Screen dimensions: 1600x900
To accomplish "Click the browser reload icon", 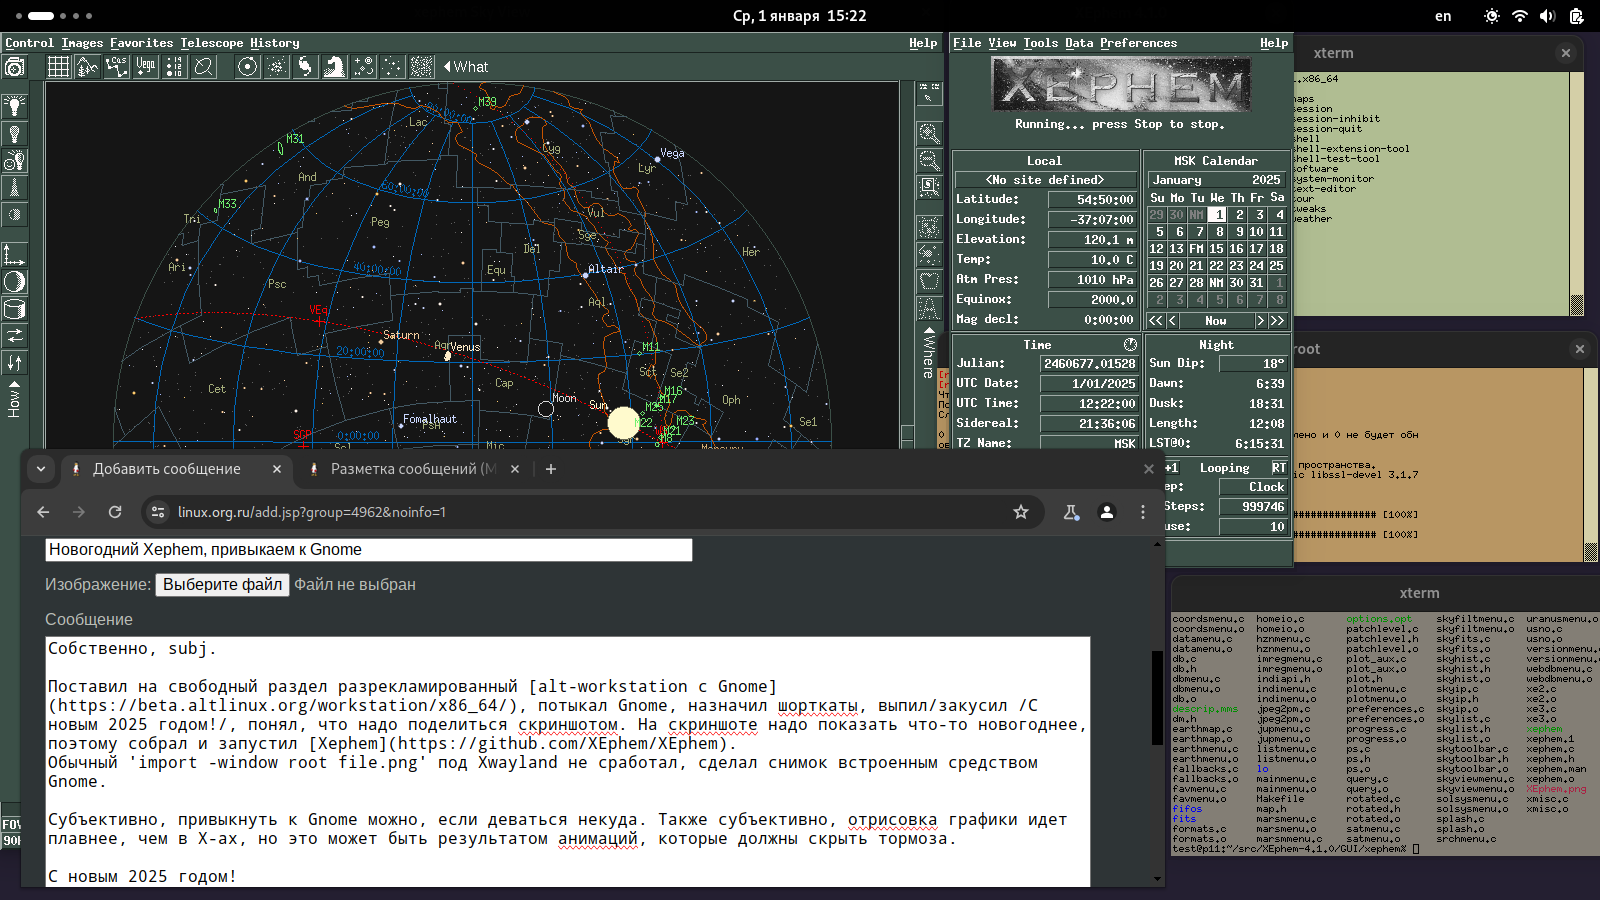I will click(x=115, y=512).
